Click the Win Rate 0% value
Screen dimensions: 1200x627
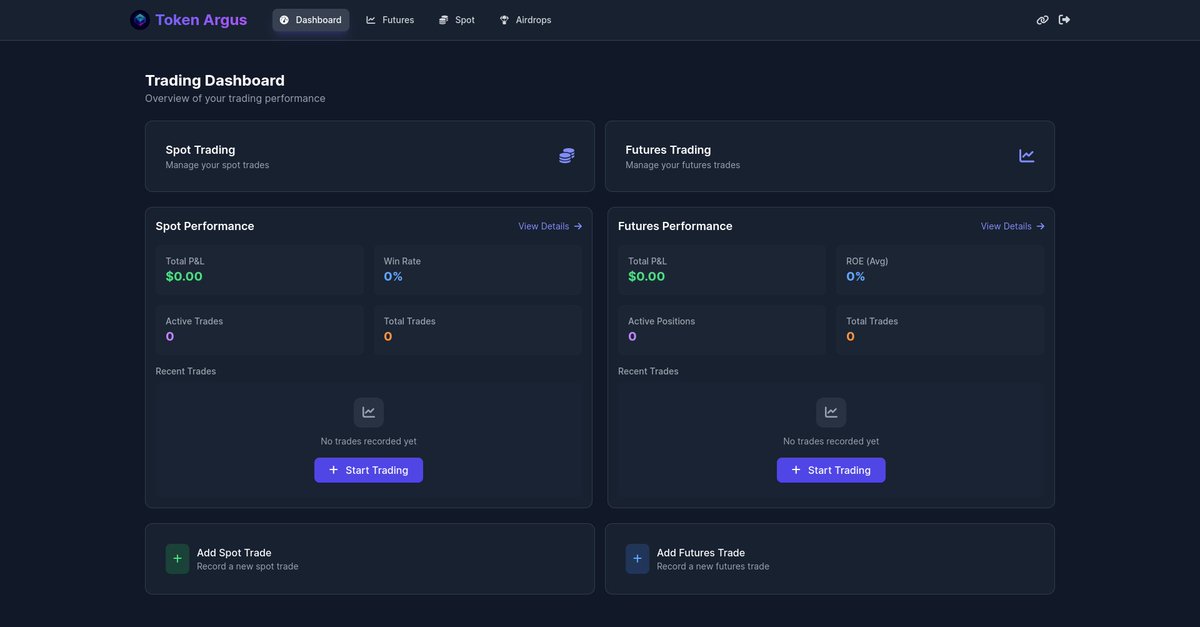393,277
